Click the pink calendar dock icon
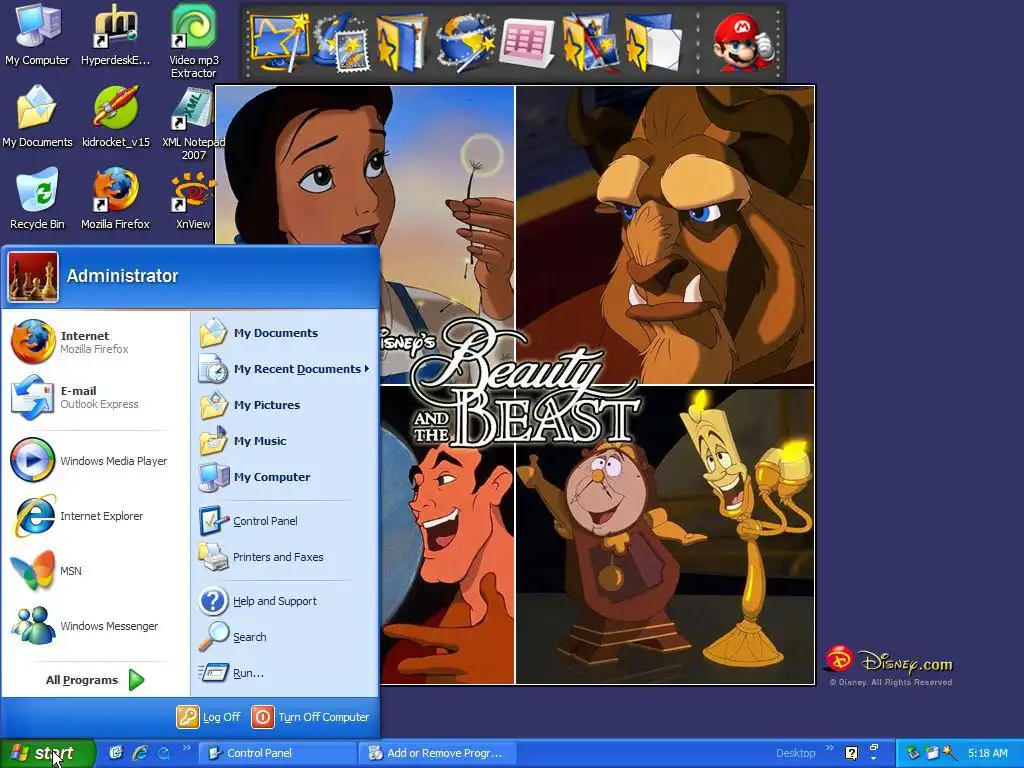Viewport: 1024px width, 768px height. (526, 44)
